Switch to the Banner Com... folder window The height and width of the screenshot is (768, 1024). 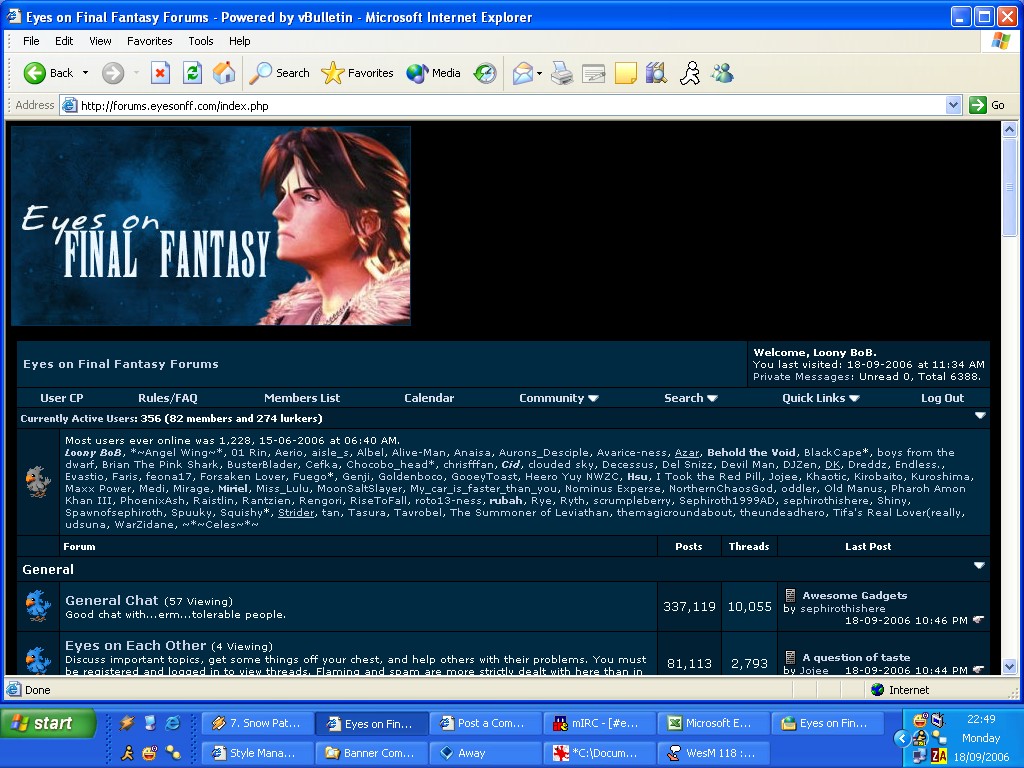click(372, 753)
